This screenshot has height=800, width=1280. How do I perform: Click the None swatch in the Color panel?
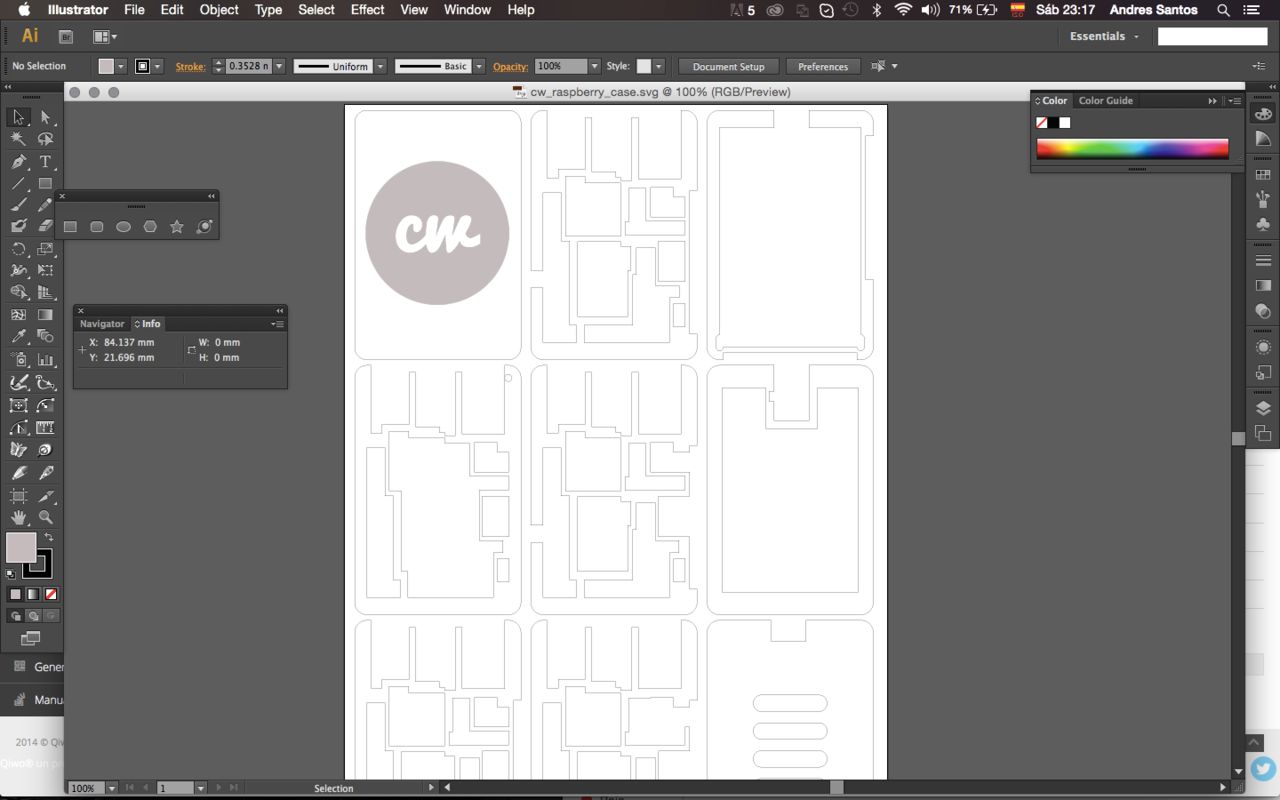[x=1042, y=123]
